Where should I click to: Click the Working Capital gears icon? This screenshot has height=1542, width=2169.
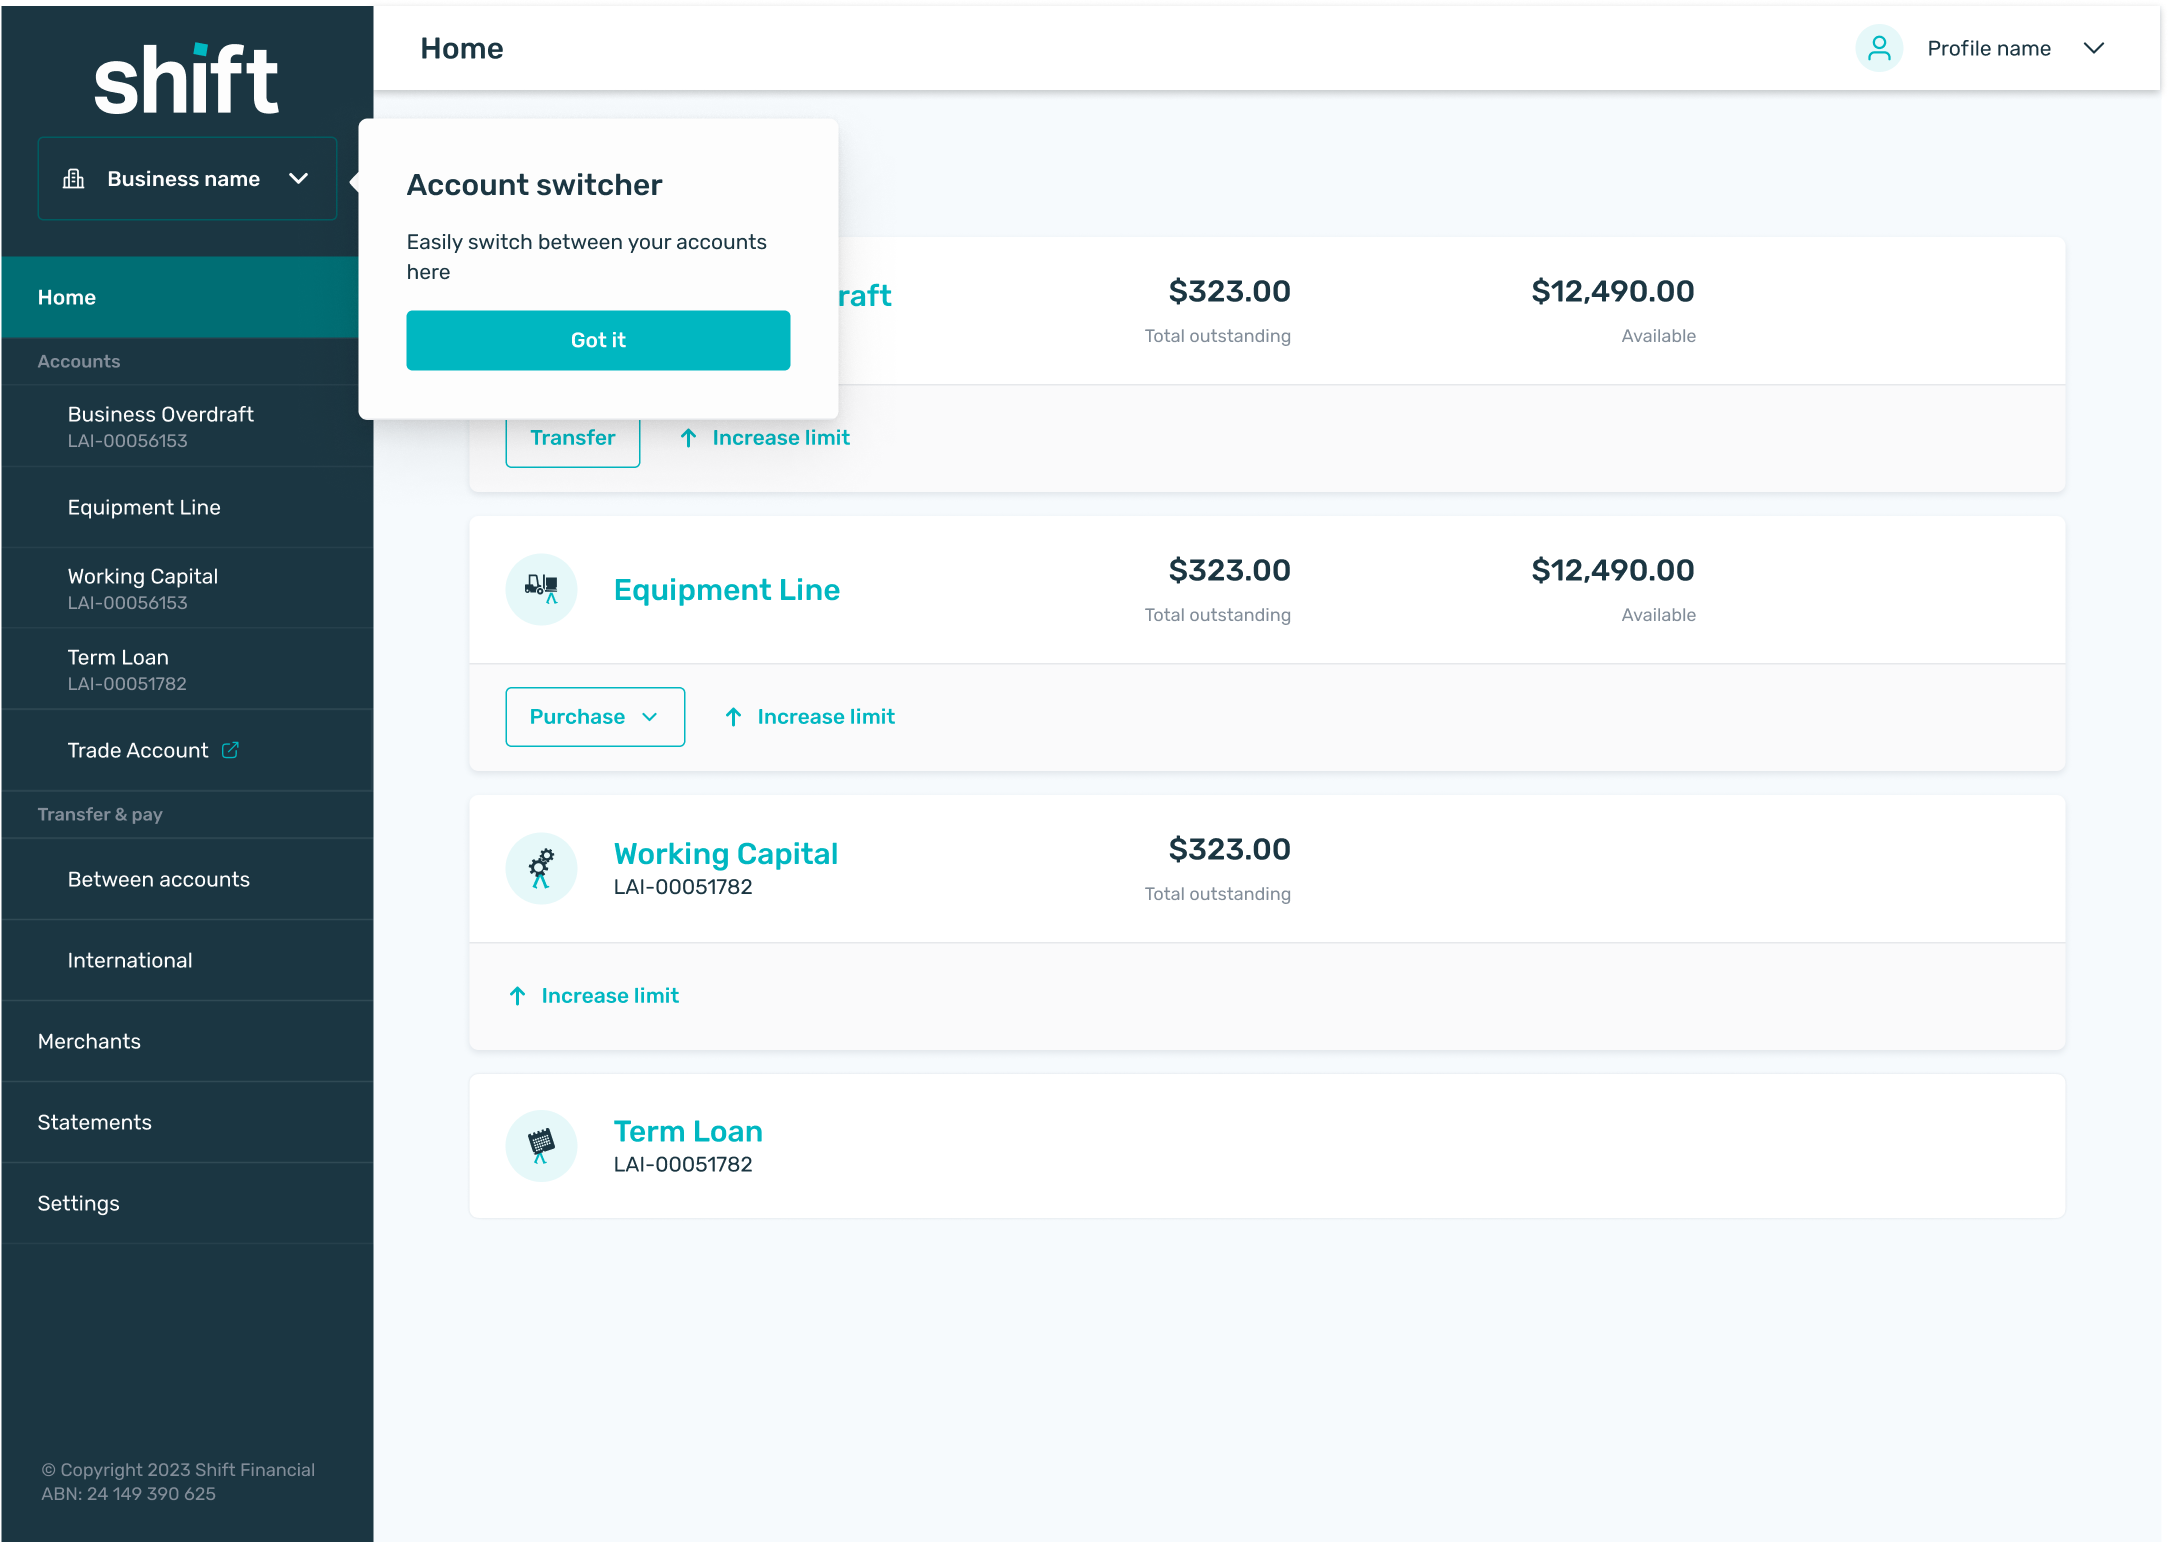tap(541, 868)
